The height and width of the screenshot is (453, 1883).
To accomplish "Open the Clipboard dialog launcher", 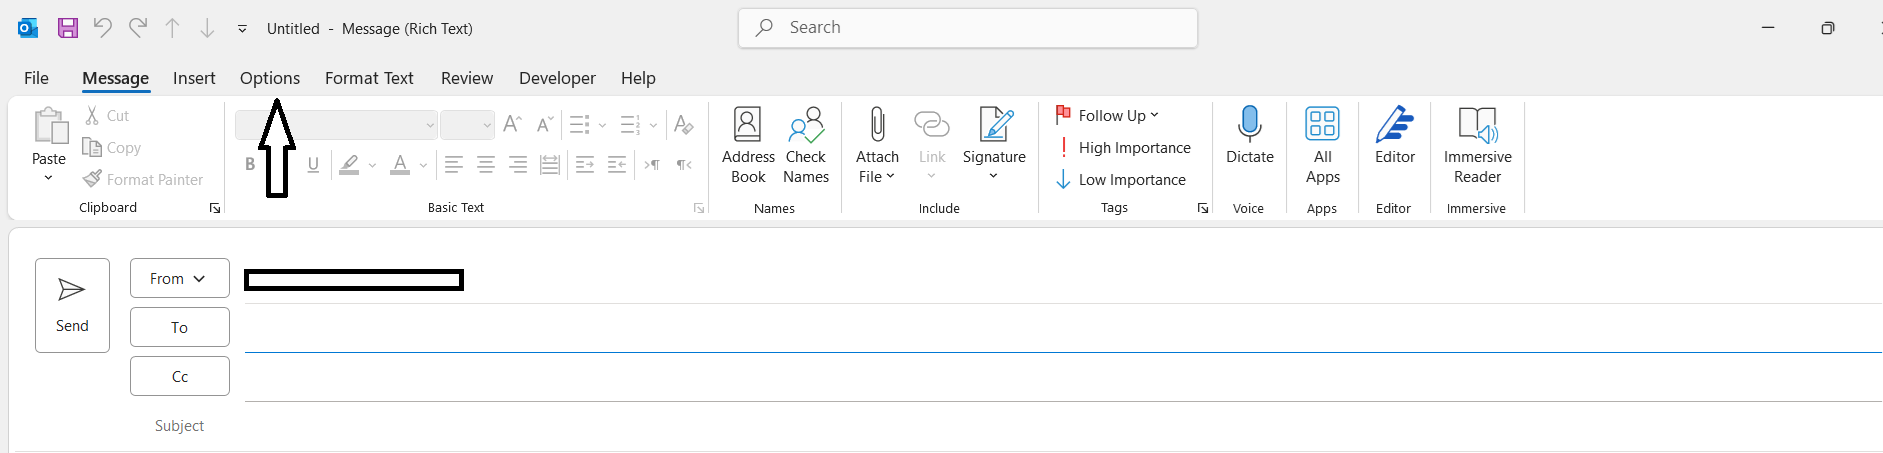I will (215, 208).
